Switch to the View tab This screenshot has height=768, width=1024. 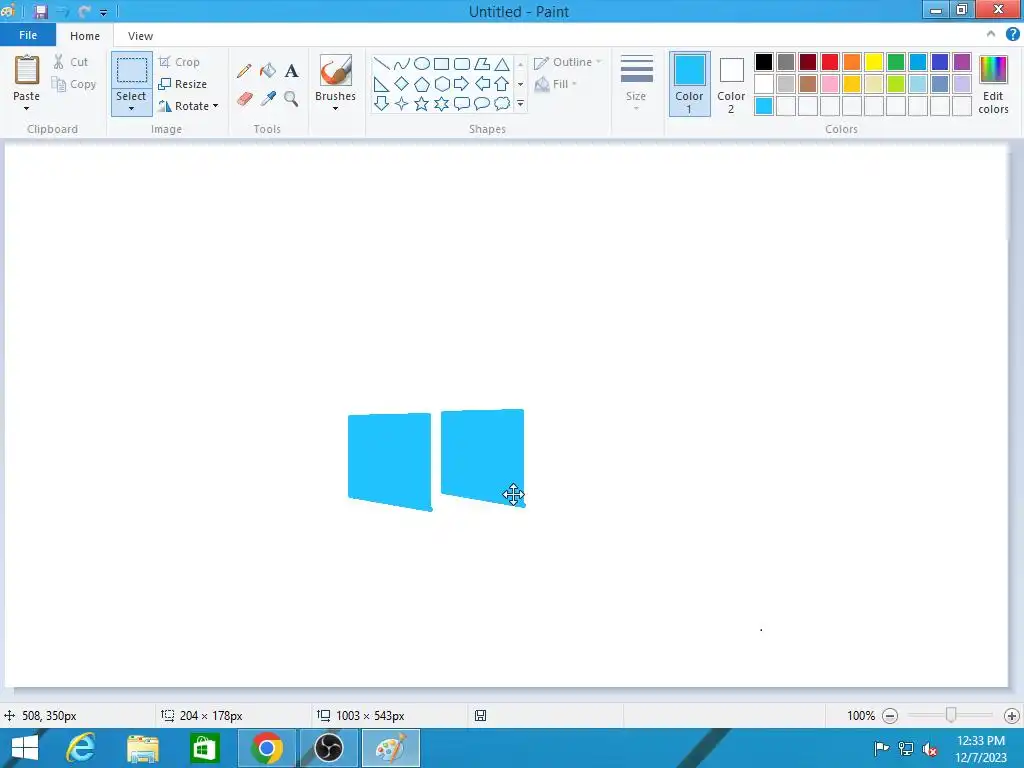click(140, 36)
